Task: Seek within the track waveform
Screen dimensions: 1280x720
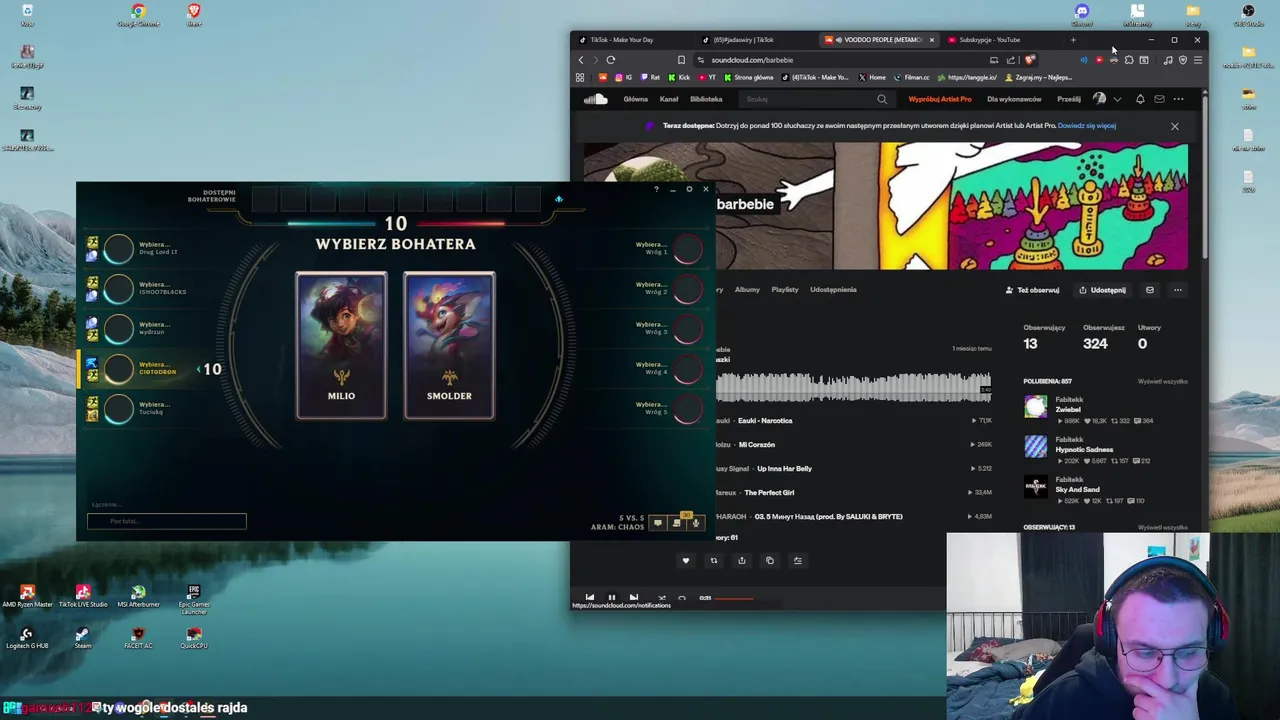Action: coord(854,386)
